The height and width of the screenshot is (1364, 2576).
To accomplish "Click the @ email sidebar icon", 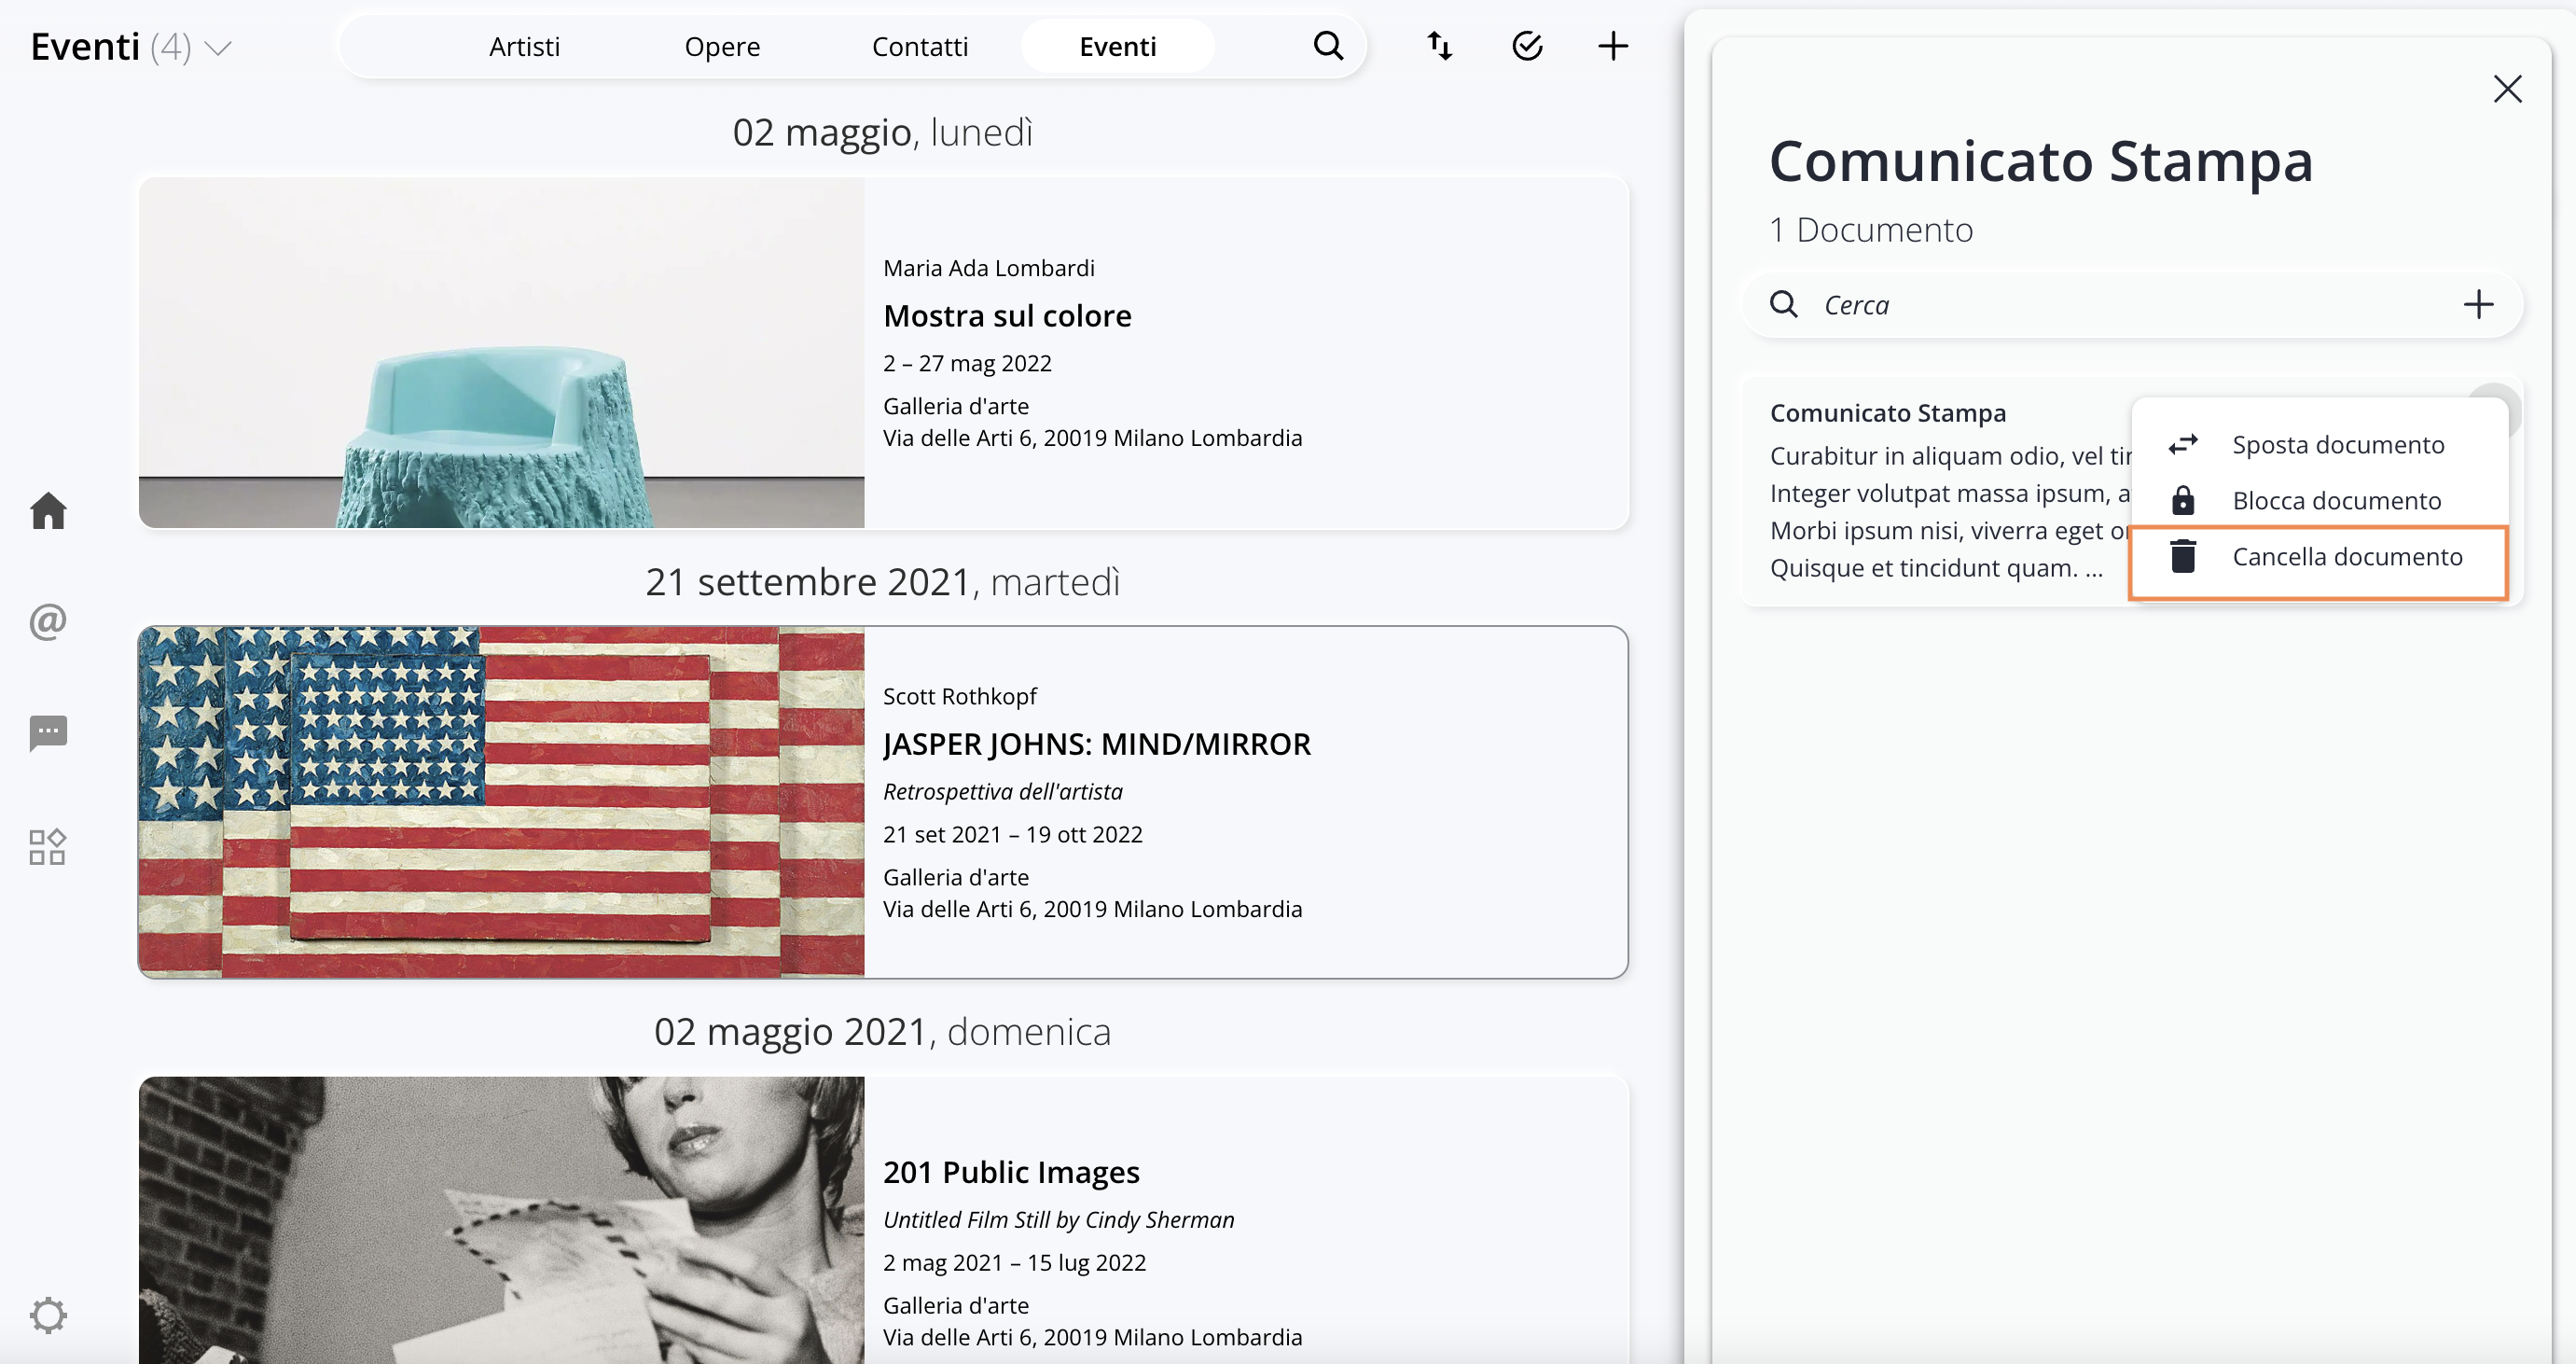I will [x=48, y=622].
